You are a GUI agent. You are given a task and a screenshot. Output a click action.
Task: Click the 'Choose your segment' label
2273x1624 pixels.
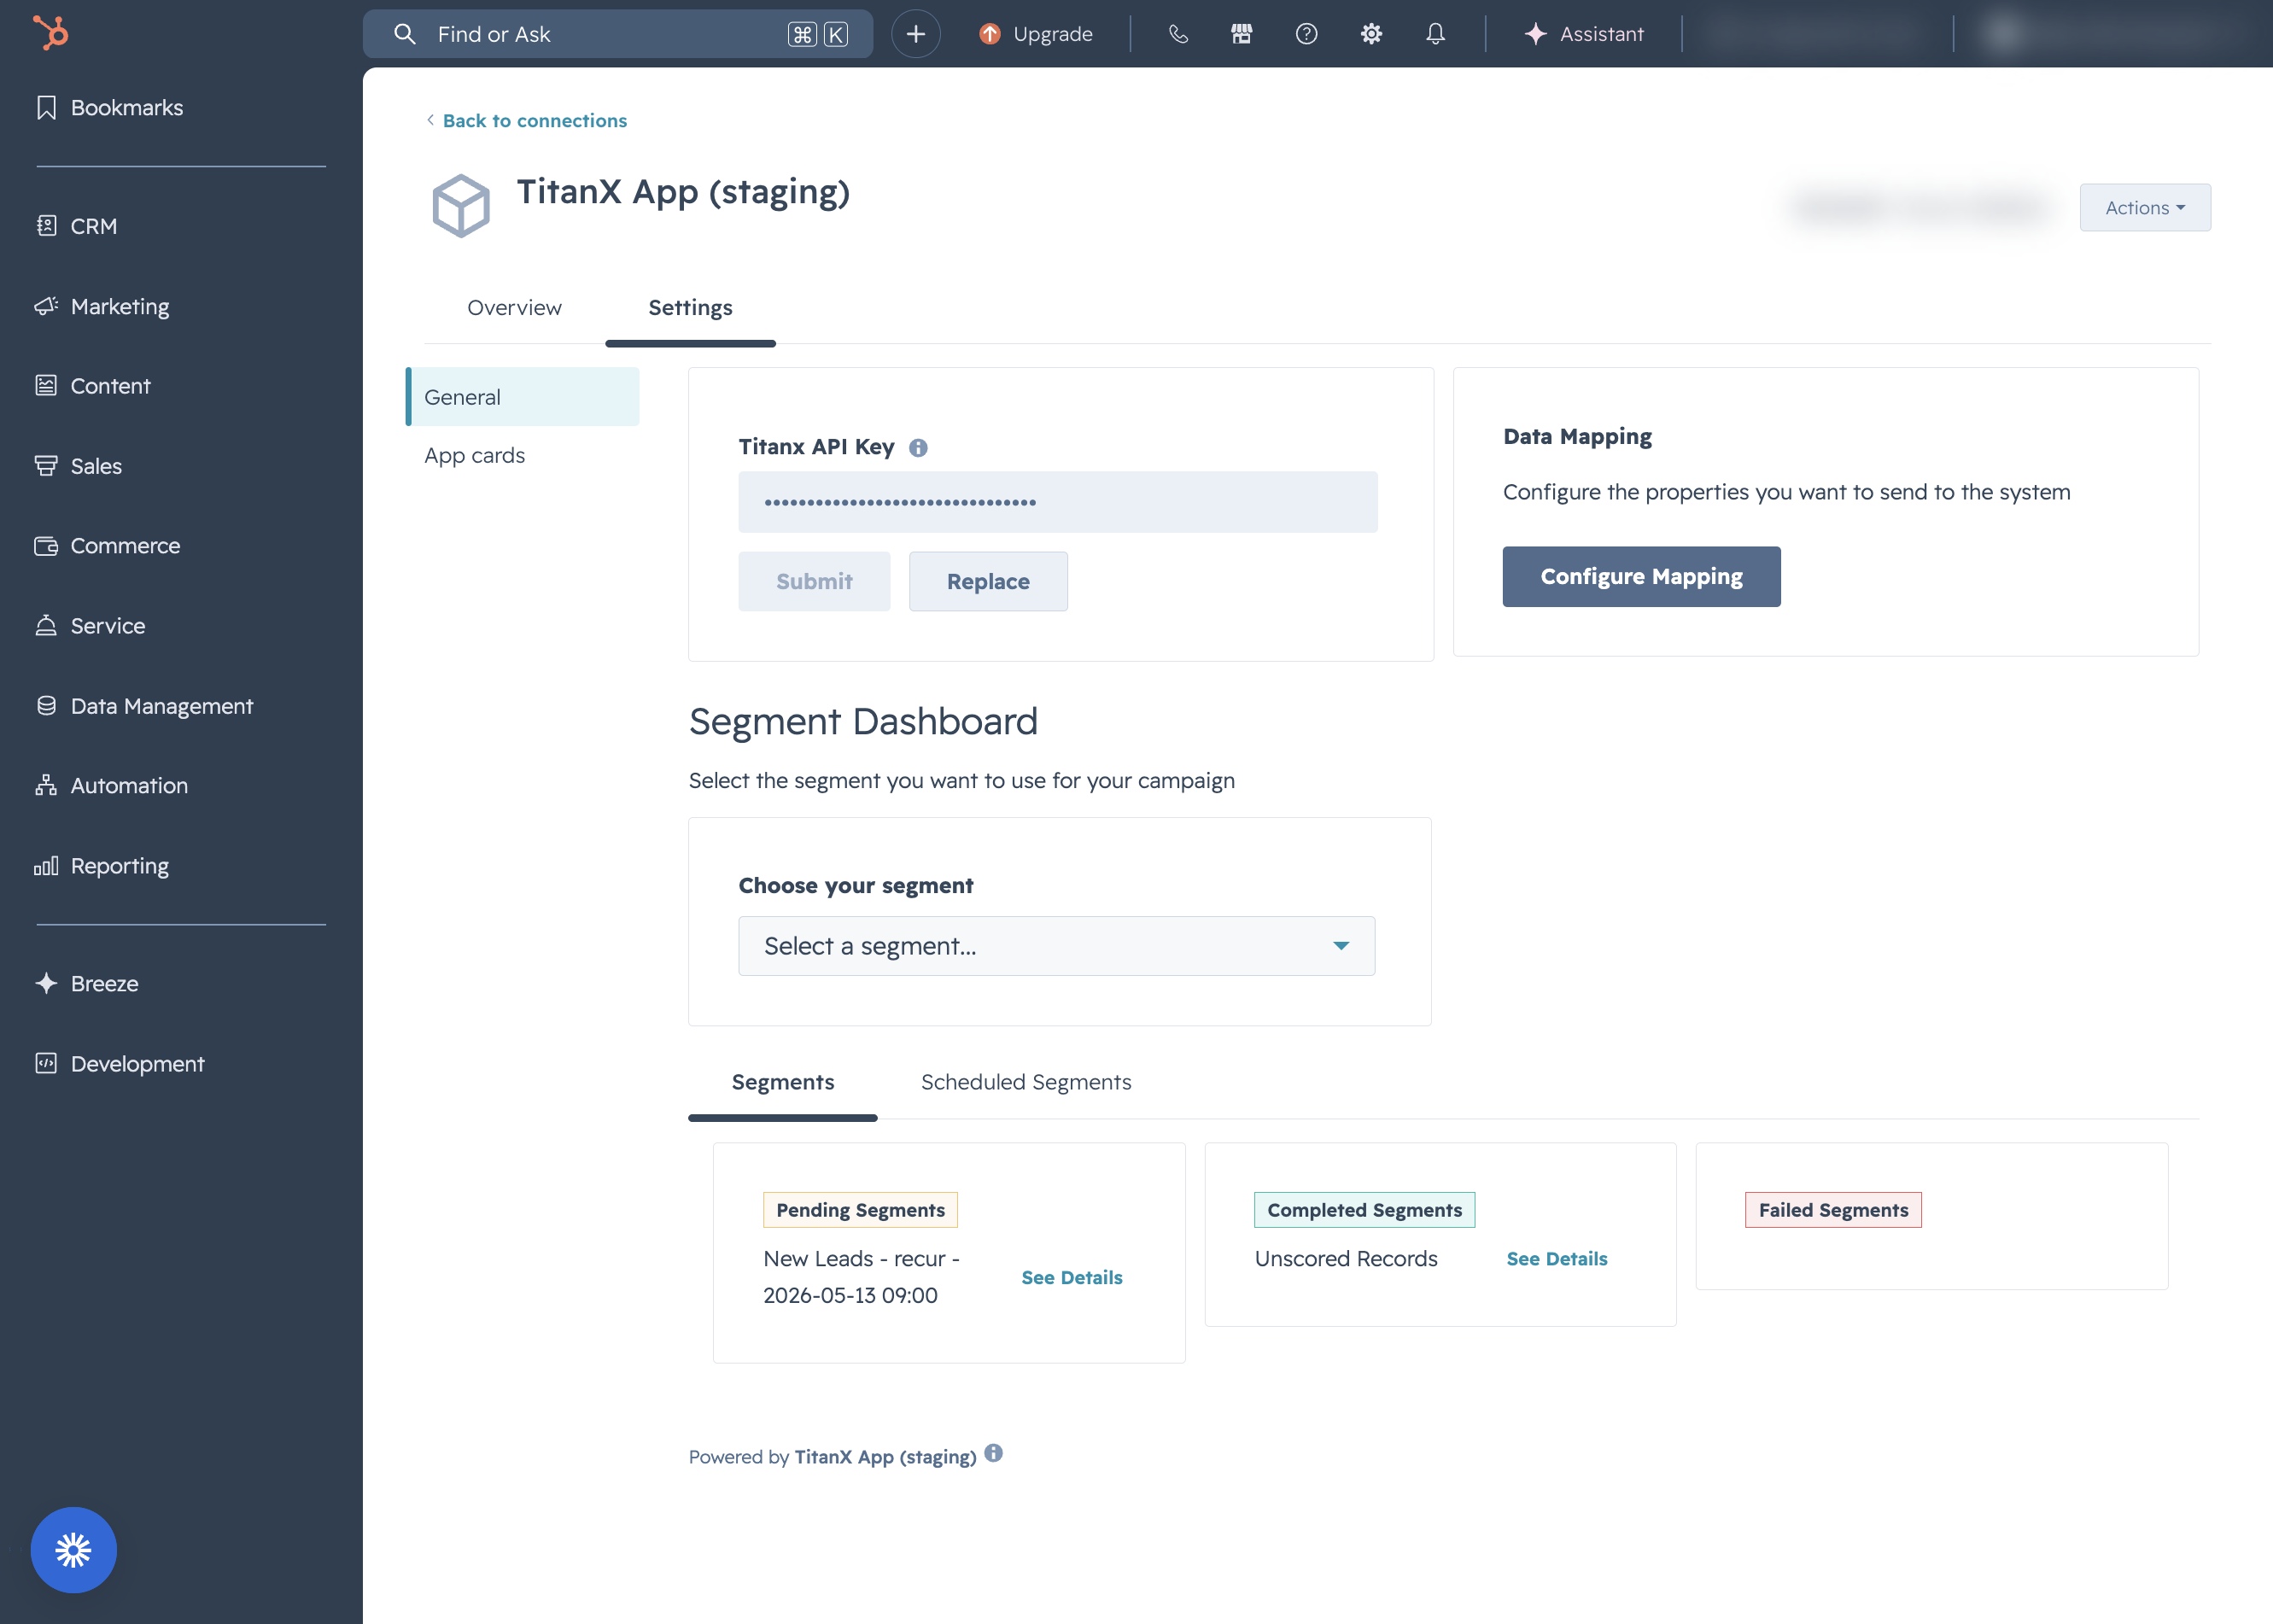(x=856, y=885)
